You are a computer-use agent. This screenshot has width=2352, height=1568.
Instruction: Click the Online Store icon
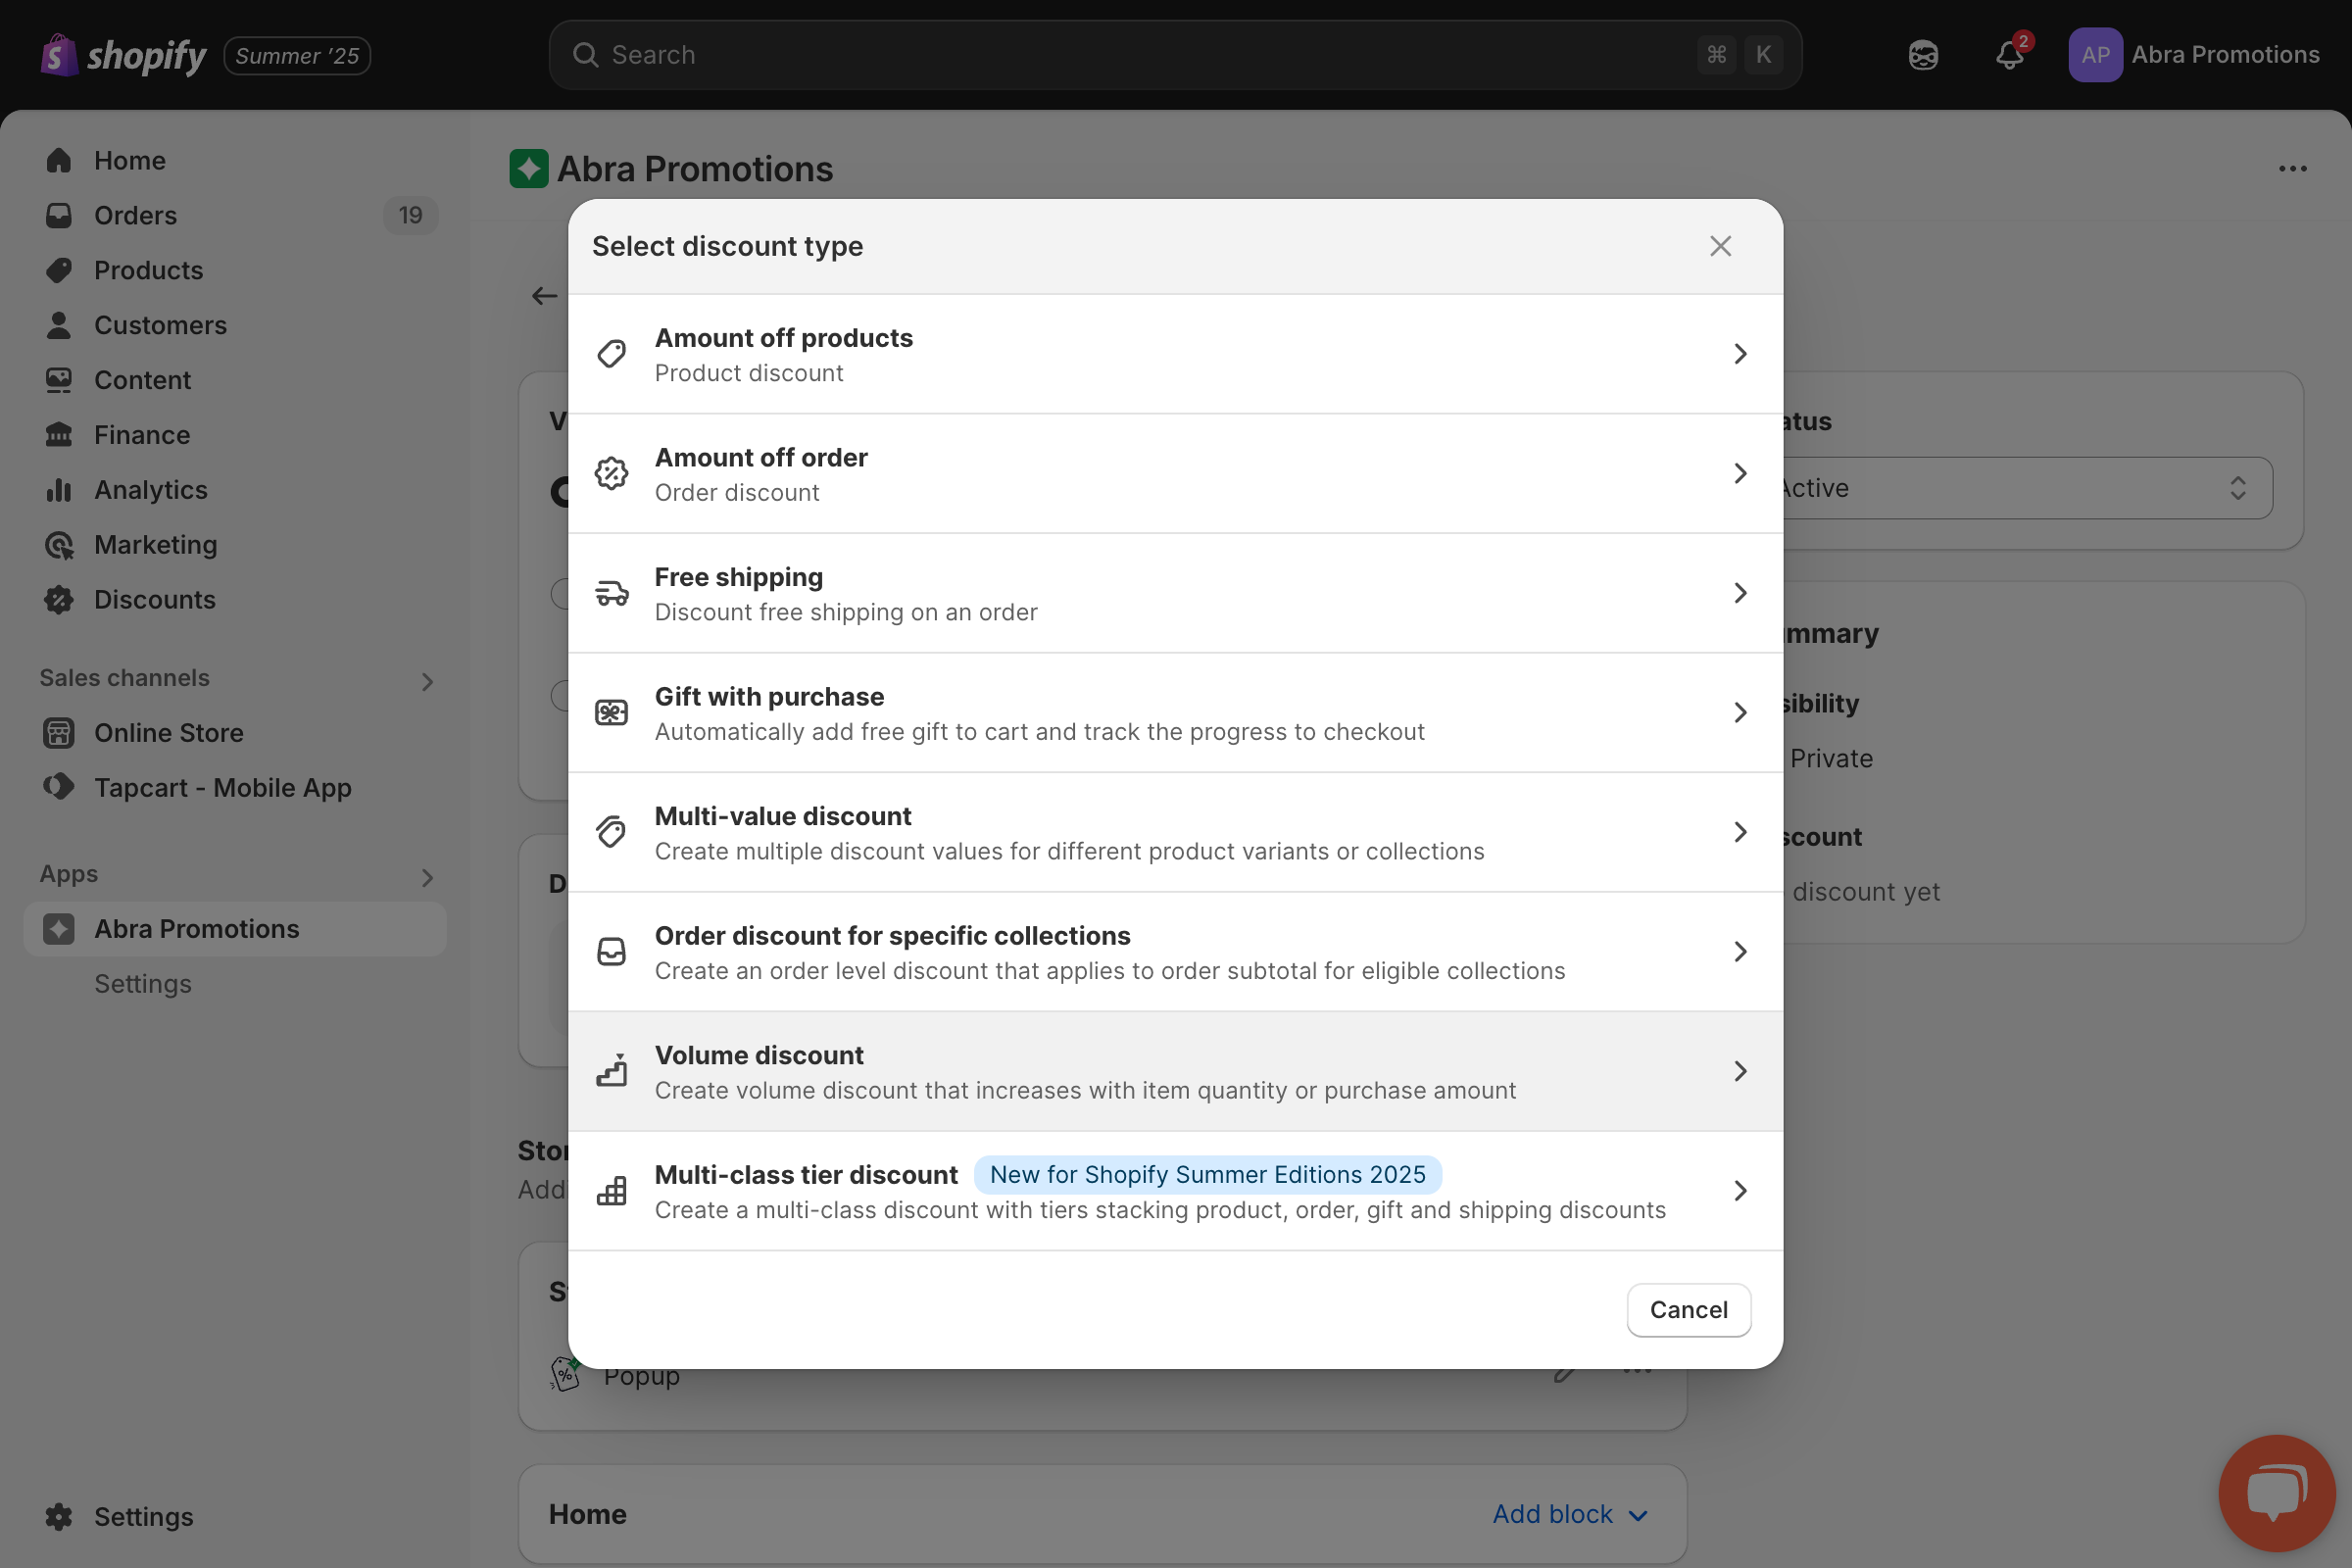(x=59, y=733)
